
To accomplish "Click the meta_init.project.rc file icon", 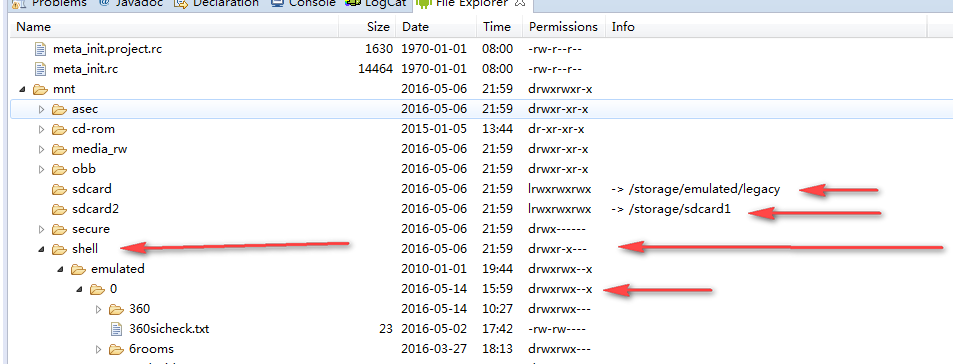I will [x=40, y=49].
